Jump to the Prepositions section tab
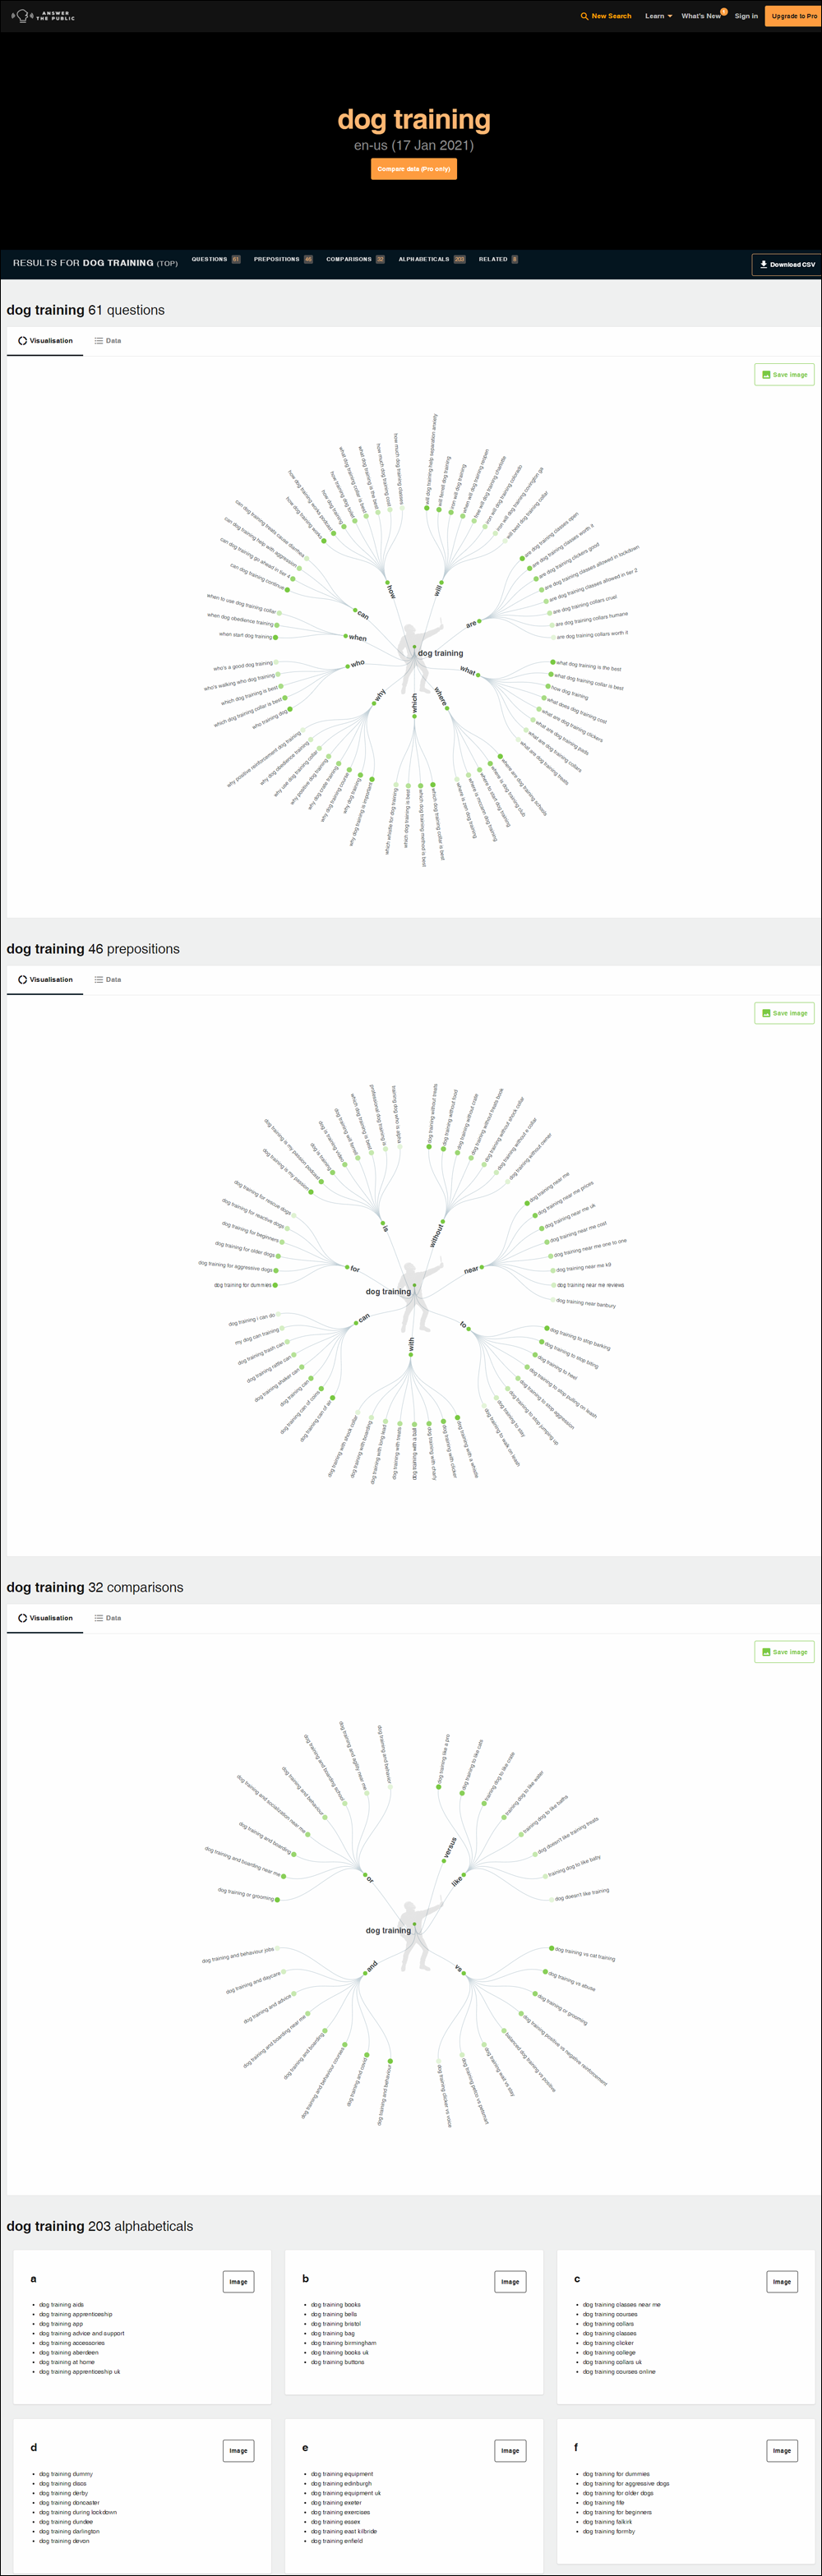822x2576 pixels. pos(283,259)
